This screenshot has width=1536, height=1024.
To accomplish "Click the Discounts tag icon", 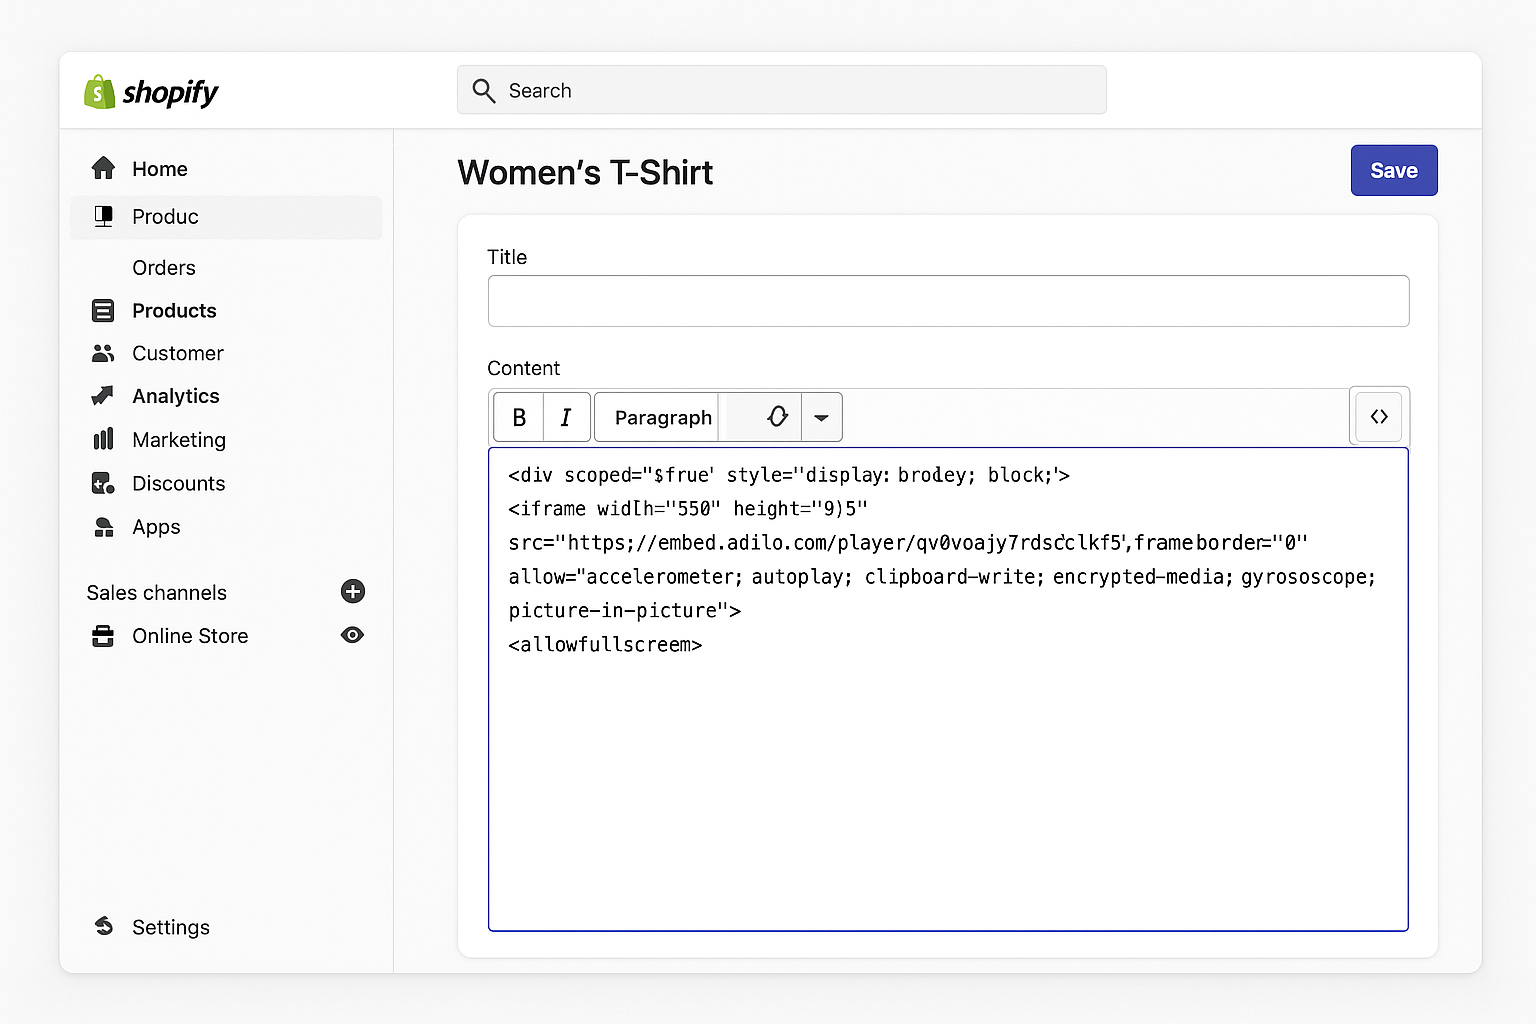I will pyautogui.click(x=103, y=483).
